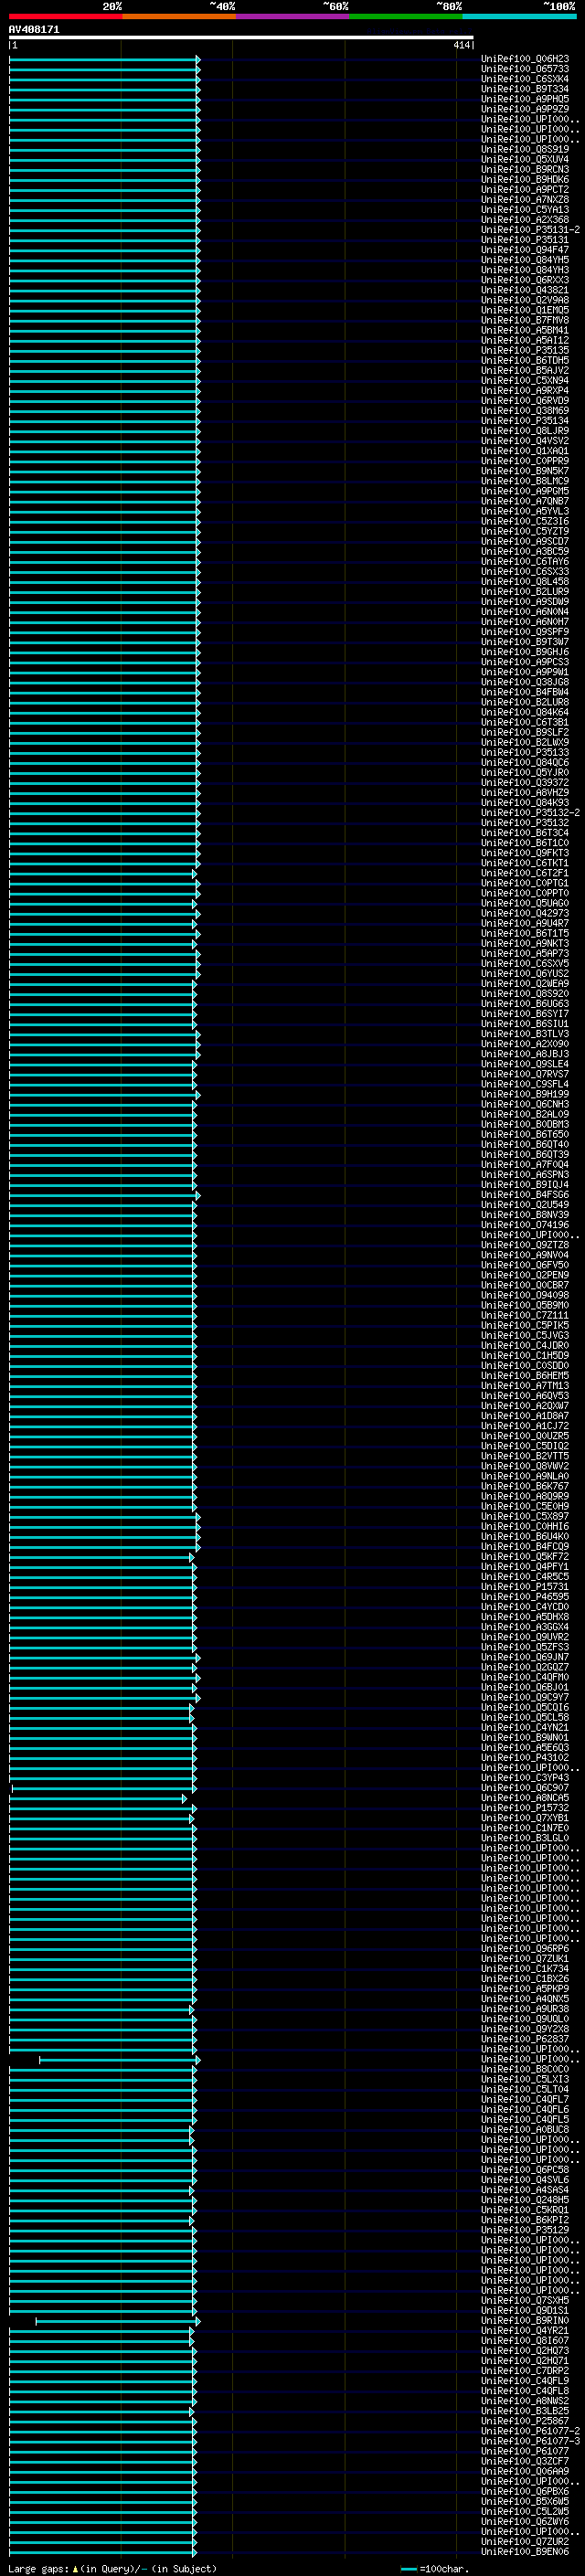585x2576 pixels.
Task: Open hit UniRef100_B8LMC9
Action: tap(525, 481)
